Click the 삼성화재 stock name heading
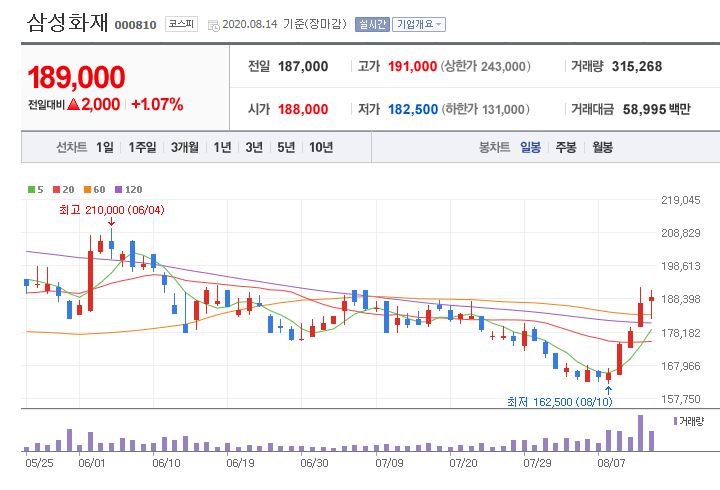Image resolution: width=720 pixels, height=490 pixels. 68,23
